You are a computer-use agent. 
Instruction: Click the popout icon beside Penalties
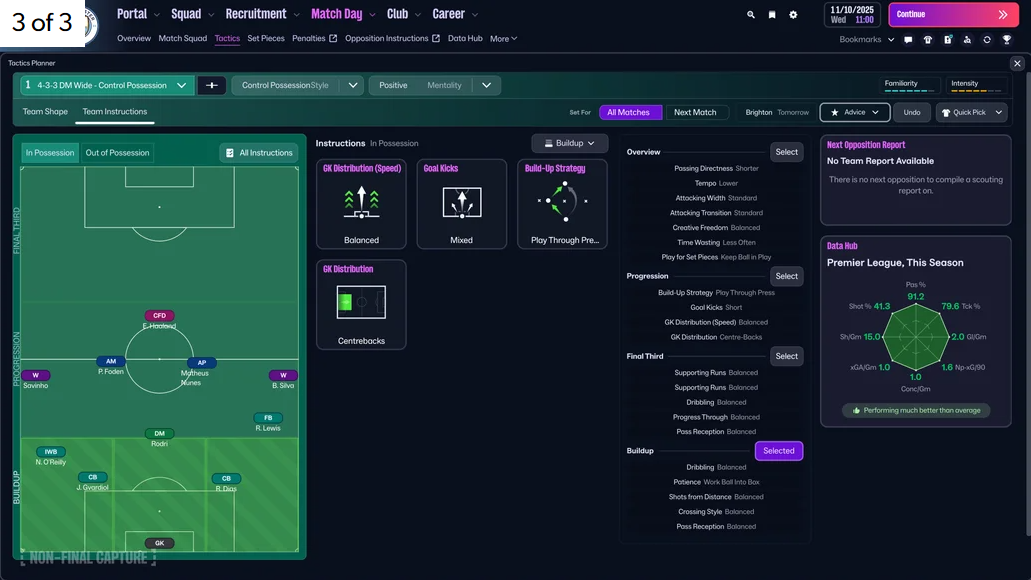pos(333,39)
